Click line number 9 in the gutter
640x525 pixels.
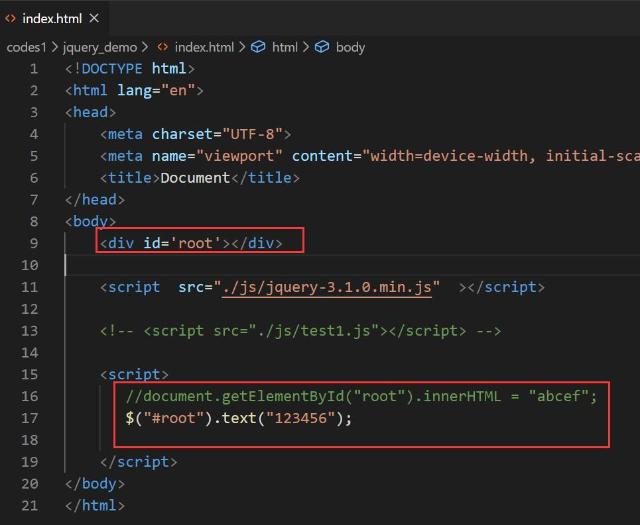pos(34,243)
